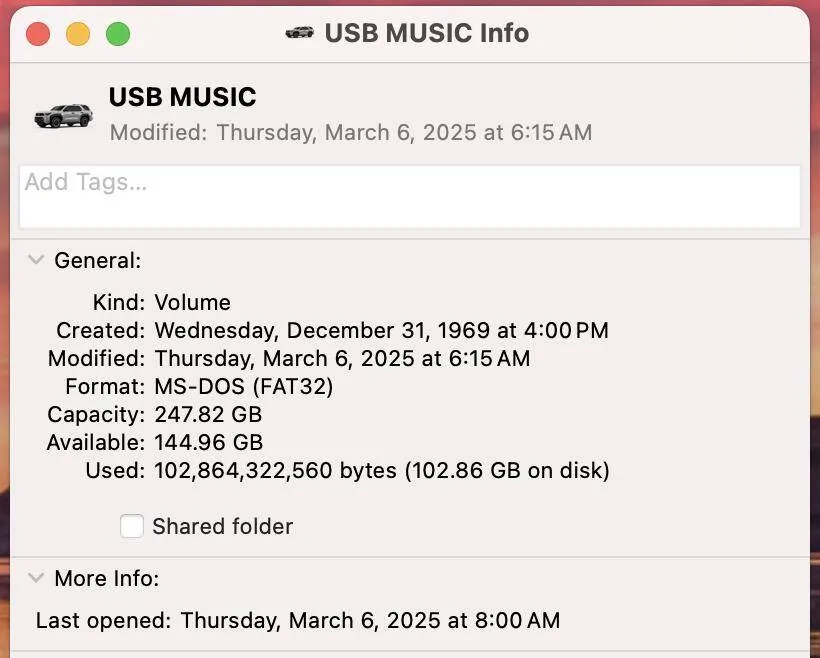The width and height of the screenshot is (820, 658).
Task: Enable the Shared folder checkbox
Action: tap(132, 526)
